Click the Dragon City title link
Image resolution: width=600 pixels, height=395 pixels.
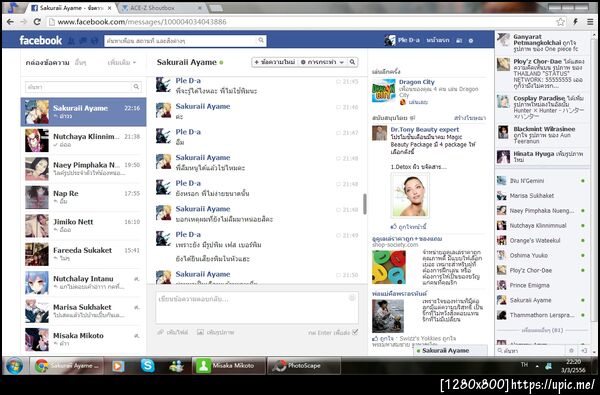point(417,82)
